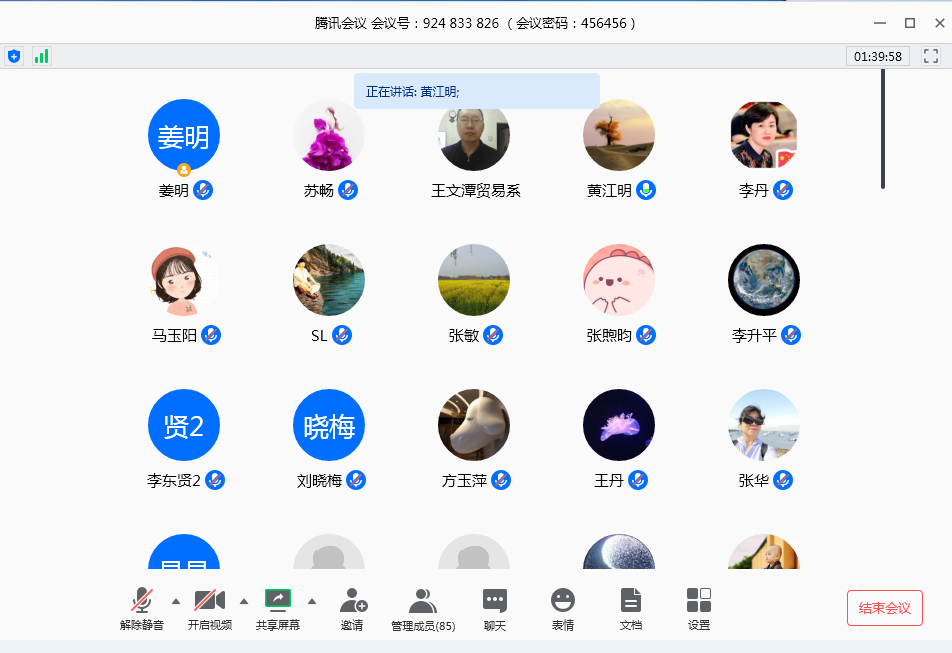The image size is (952, 653).
Task: Expand audio options arrow beside 解除静音
Action: (176, 601)
